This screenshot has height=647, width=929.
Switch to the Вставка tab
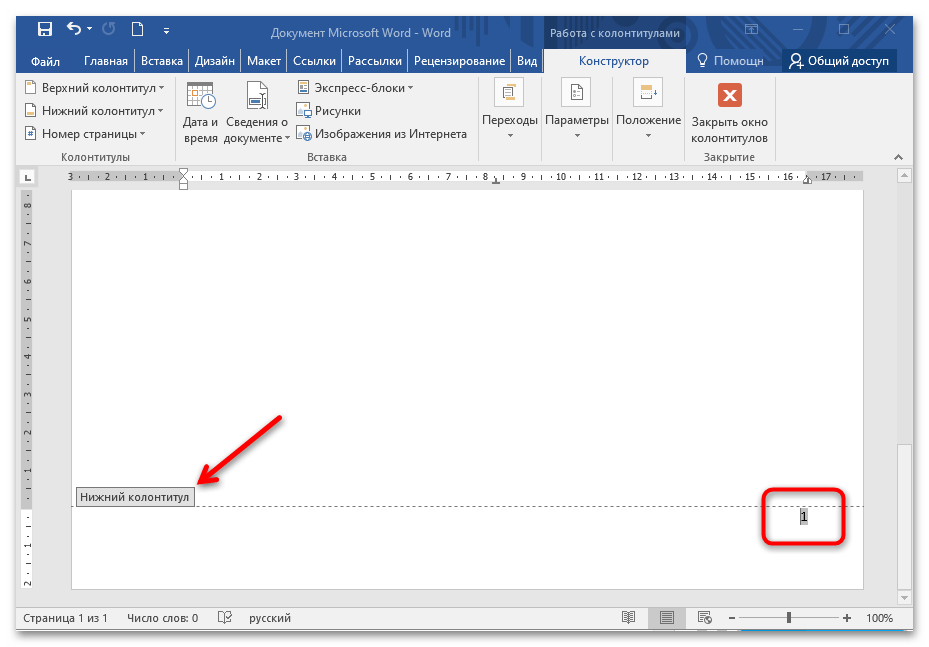tap(162, 61)
